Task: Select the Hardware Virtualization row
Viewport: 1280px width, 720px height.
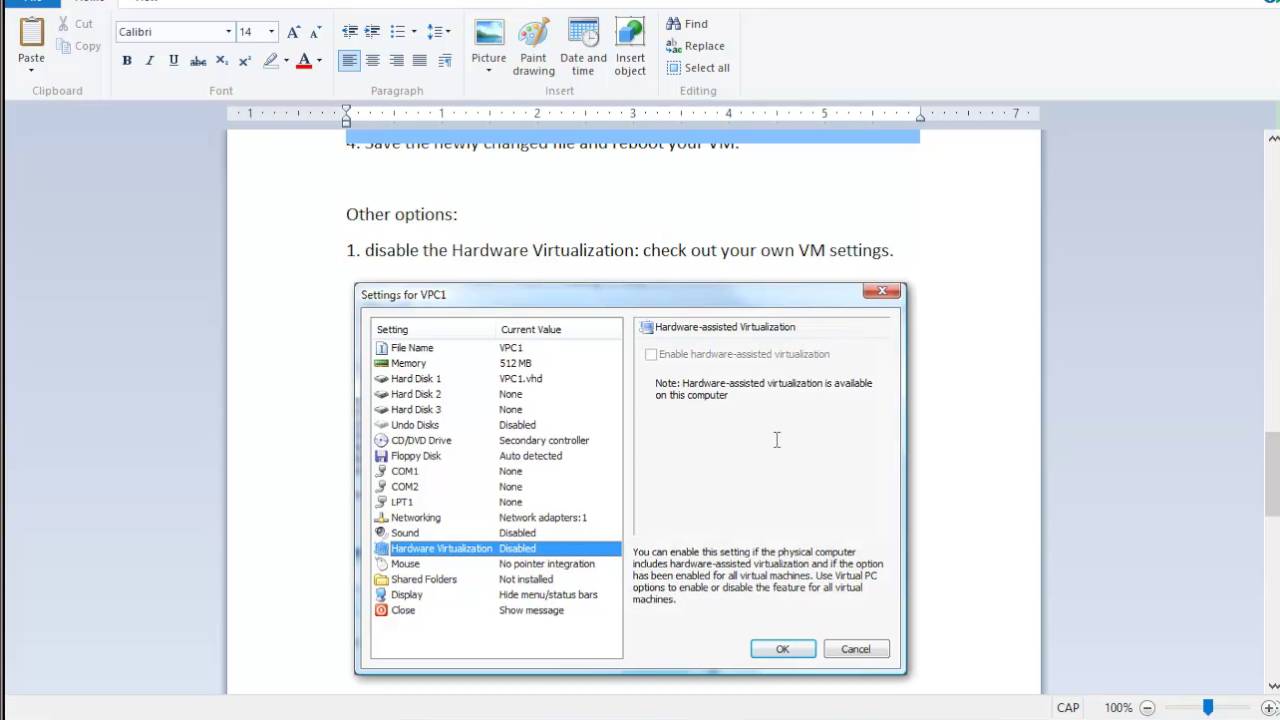Action: [497, 548]
